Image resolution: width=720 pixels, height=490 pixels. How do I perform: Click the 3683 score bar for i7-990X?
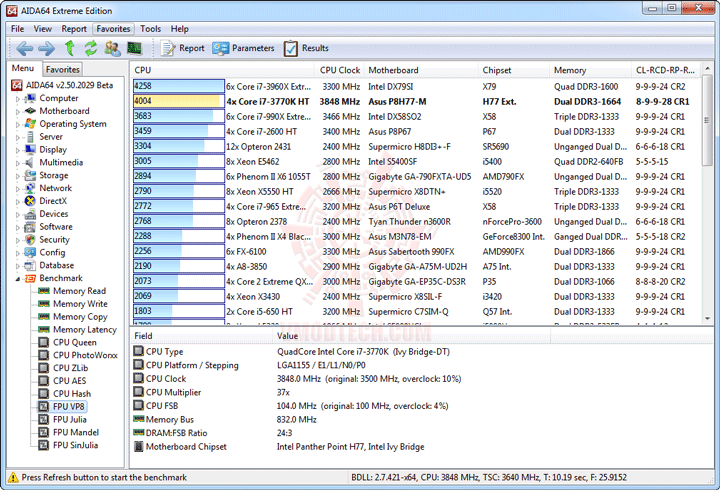pyautogui.click(x=179, y=116)
